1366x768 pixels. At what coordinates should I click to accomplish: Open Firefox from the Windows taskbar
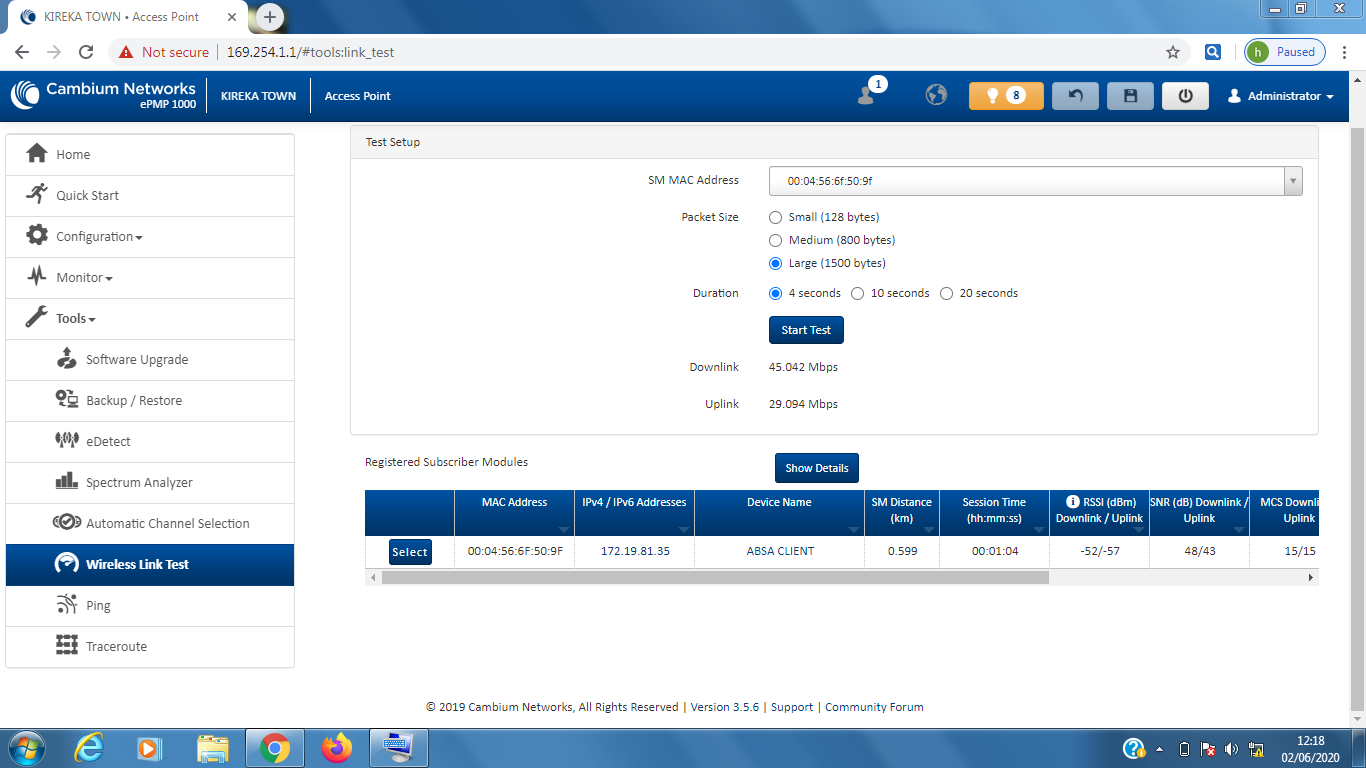(337, 747)
